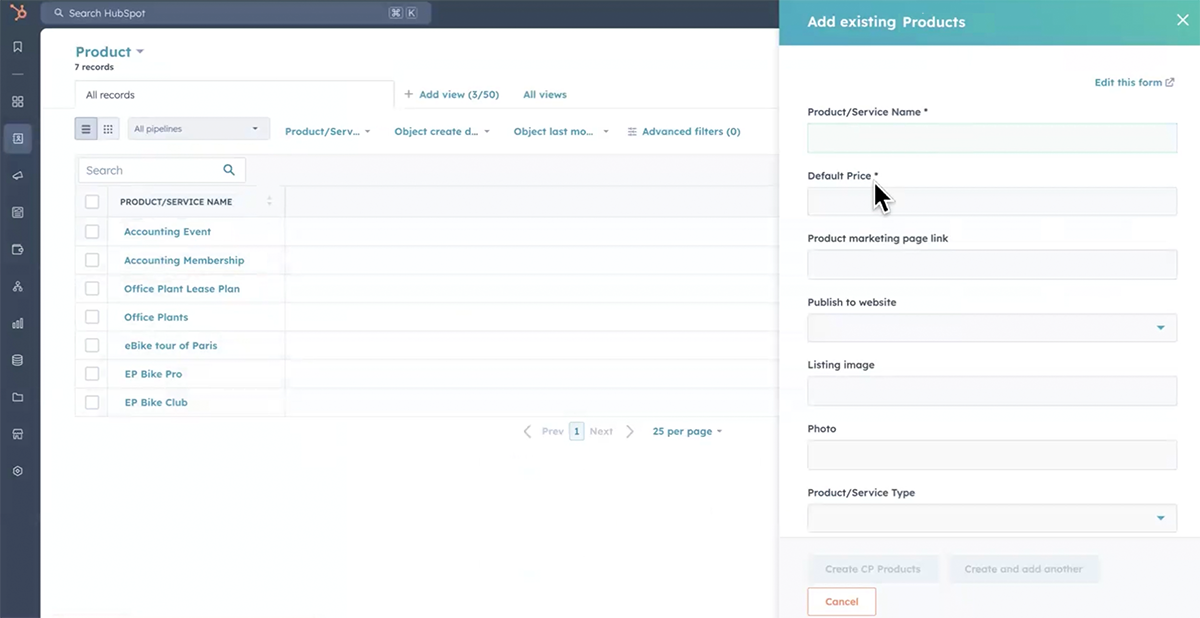Tick the checkbox for Office Plants
The image size is (1200, 618).
pyautogui.click(x=92, y=317)
